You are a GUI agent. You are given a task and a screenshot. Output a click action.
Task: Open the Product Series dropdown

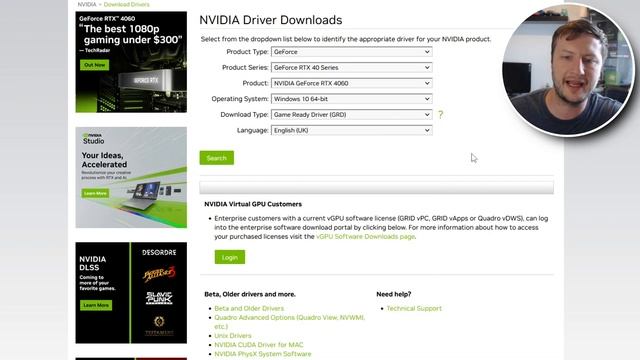351,67
